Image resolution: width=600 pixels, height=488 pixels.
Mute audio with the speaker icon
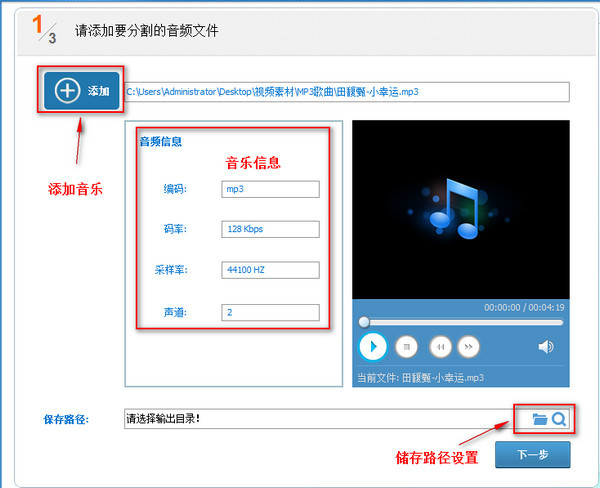coord(546,346)
